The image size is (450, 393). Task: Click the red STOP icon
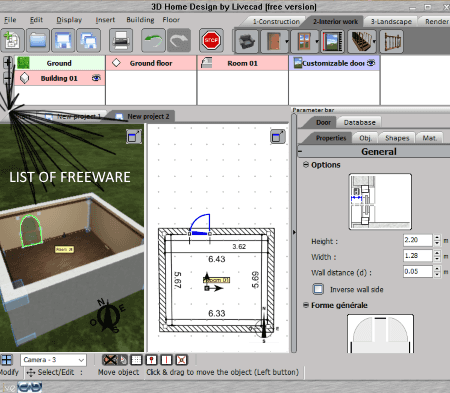(211, 41)
